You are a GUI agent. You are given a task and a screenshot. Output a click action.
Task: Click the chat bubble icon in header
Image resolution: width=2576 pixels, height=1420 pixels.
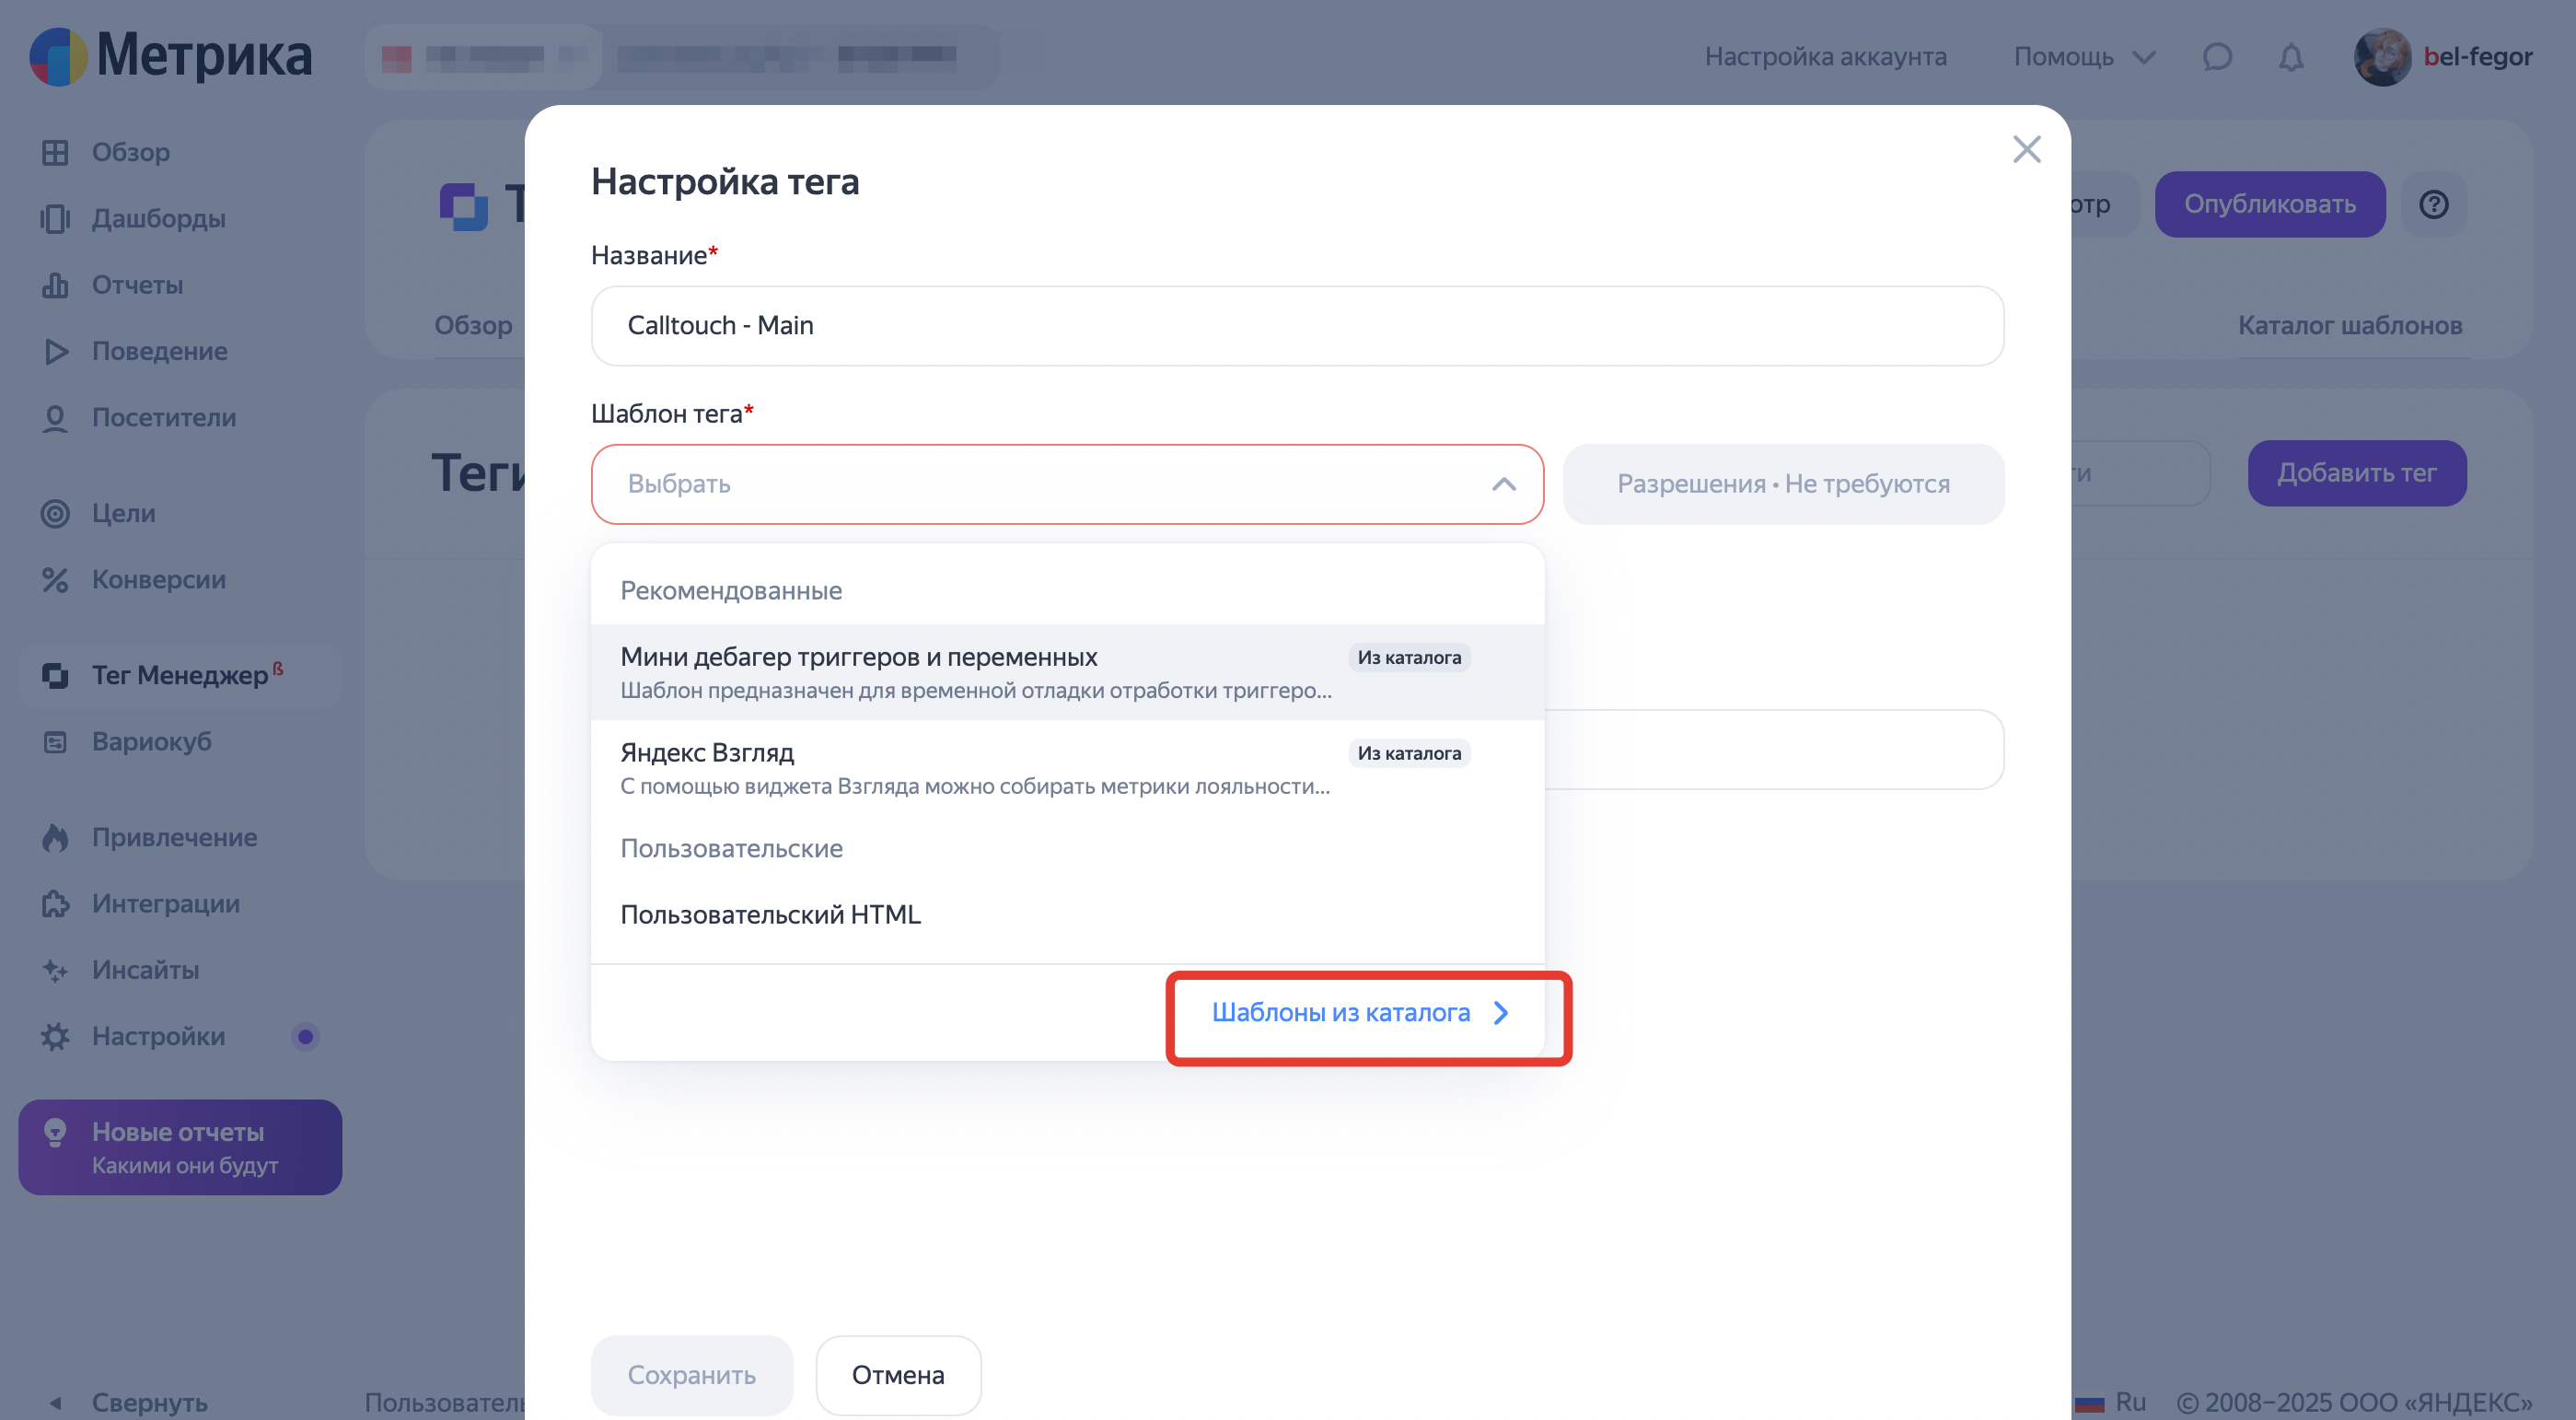2216,57
